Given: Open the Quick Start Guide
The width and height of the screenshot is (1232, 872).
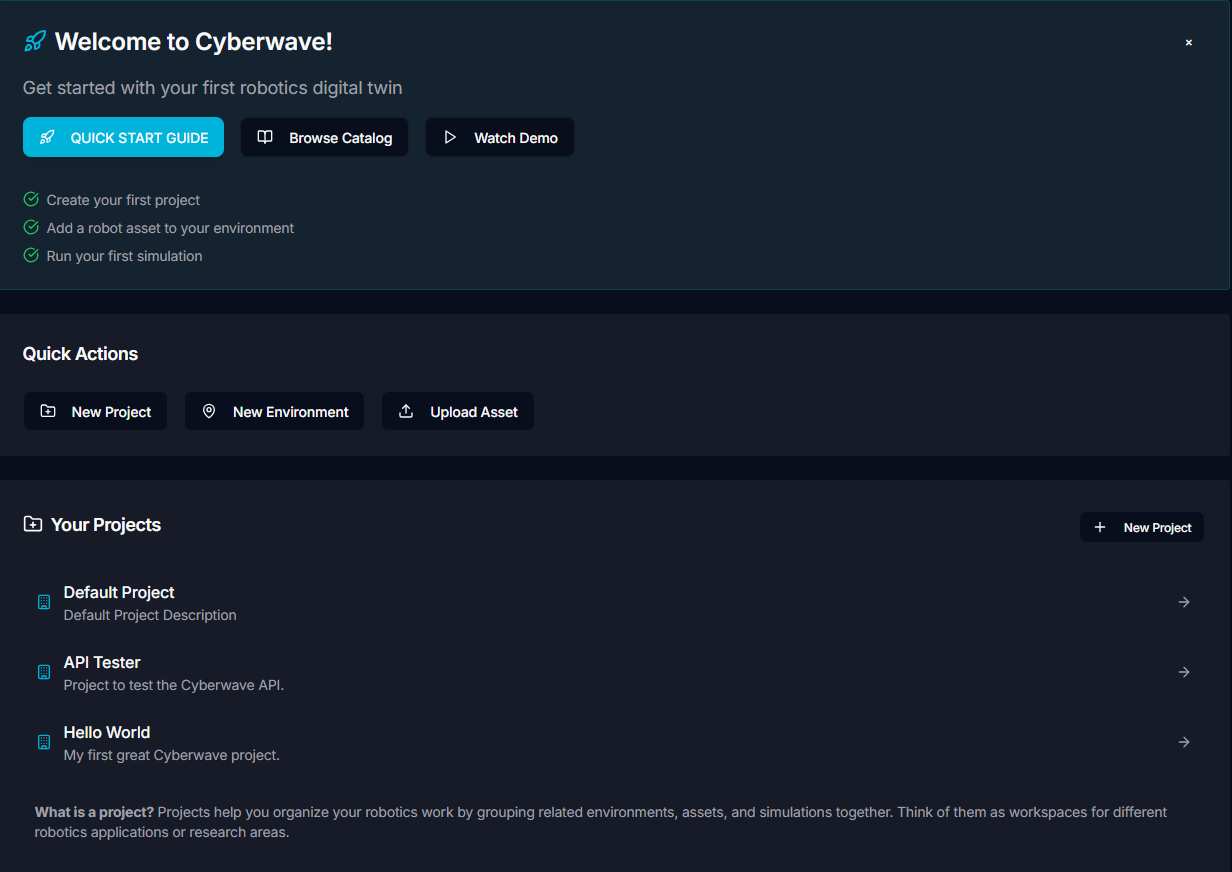Looking at the screenshot, I should click(x=123, y=137).
